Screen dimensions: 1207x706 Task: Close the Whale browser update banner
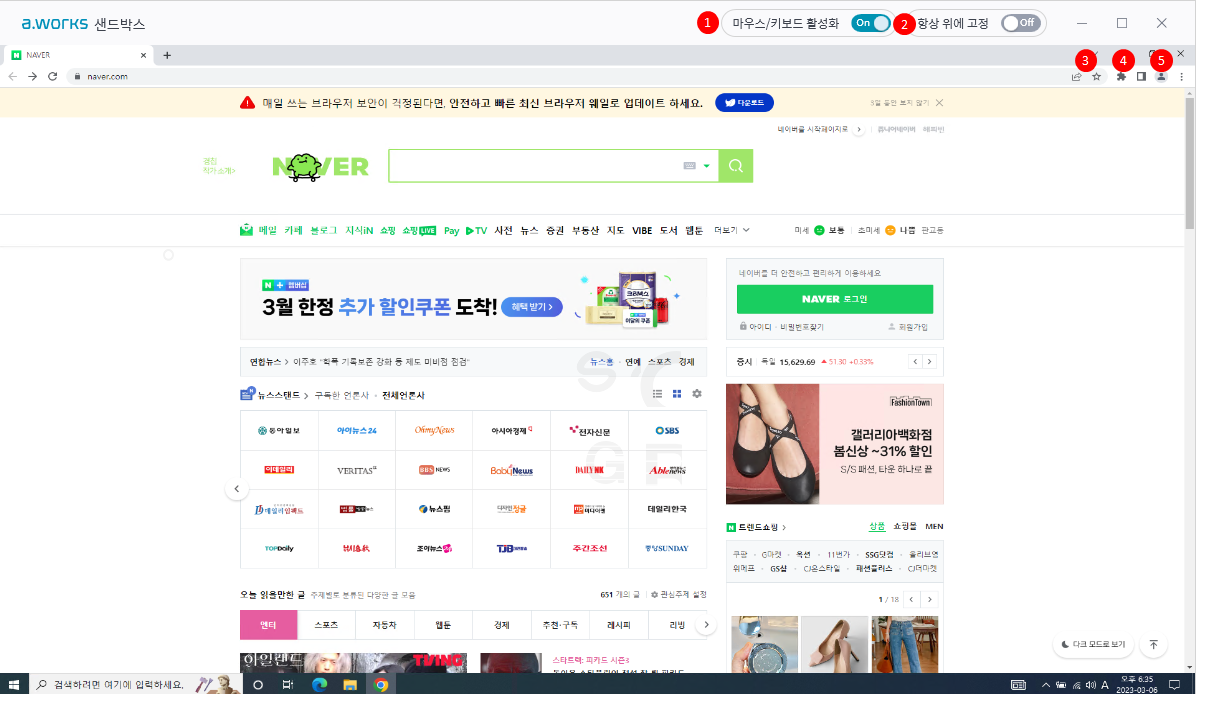pos(939,102)
